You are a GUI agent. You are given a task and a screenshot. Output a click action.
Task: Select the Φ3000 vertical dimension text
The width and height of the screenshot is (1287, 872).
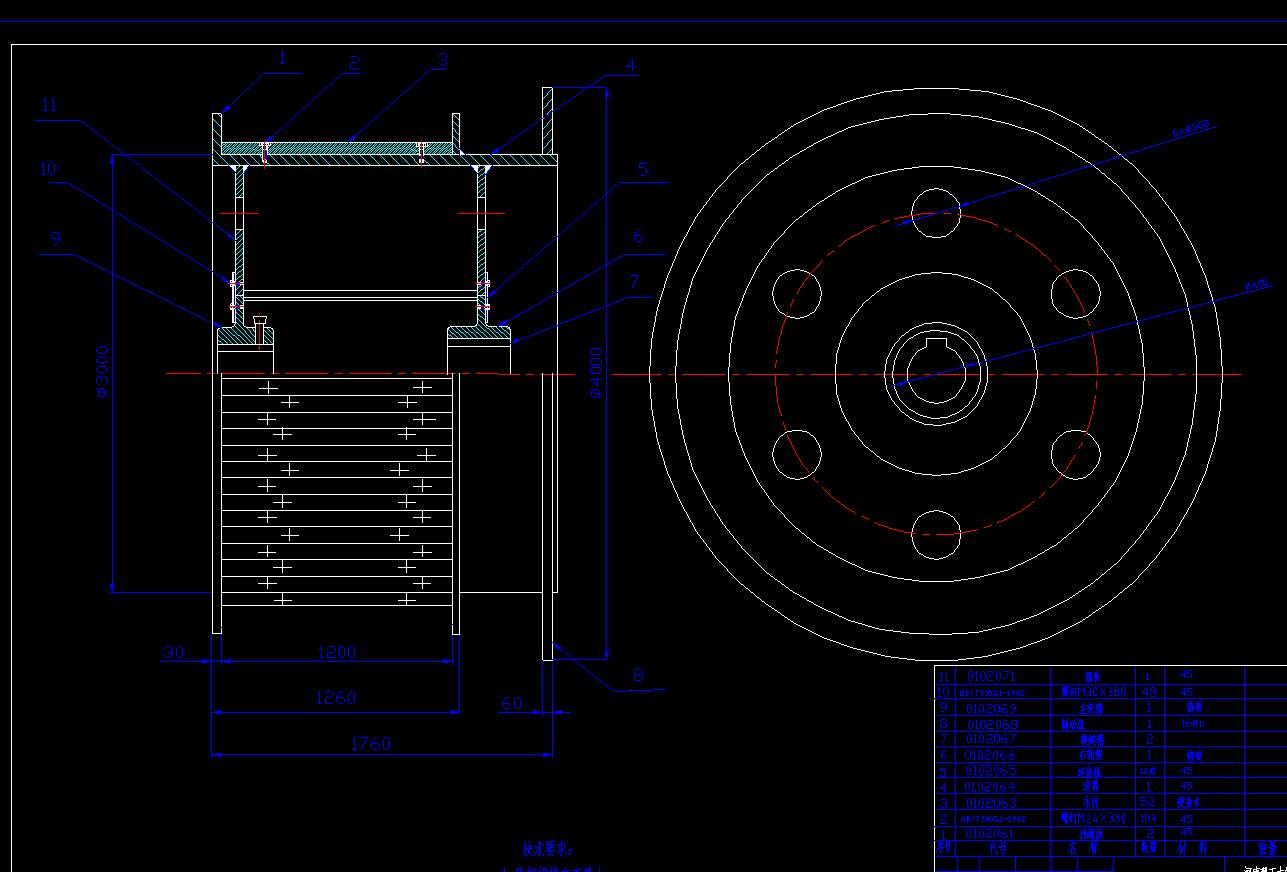(102, 372)
